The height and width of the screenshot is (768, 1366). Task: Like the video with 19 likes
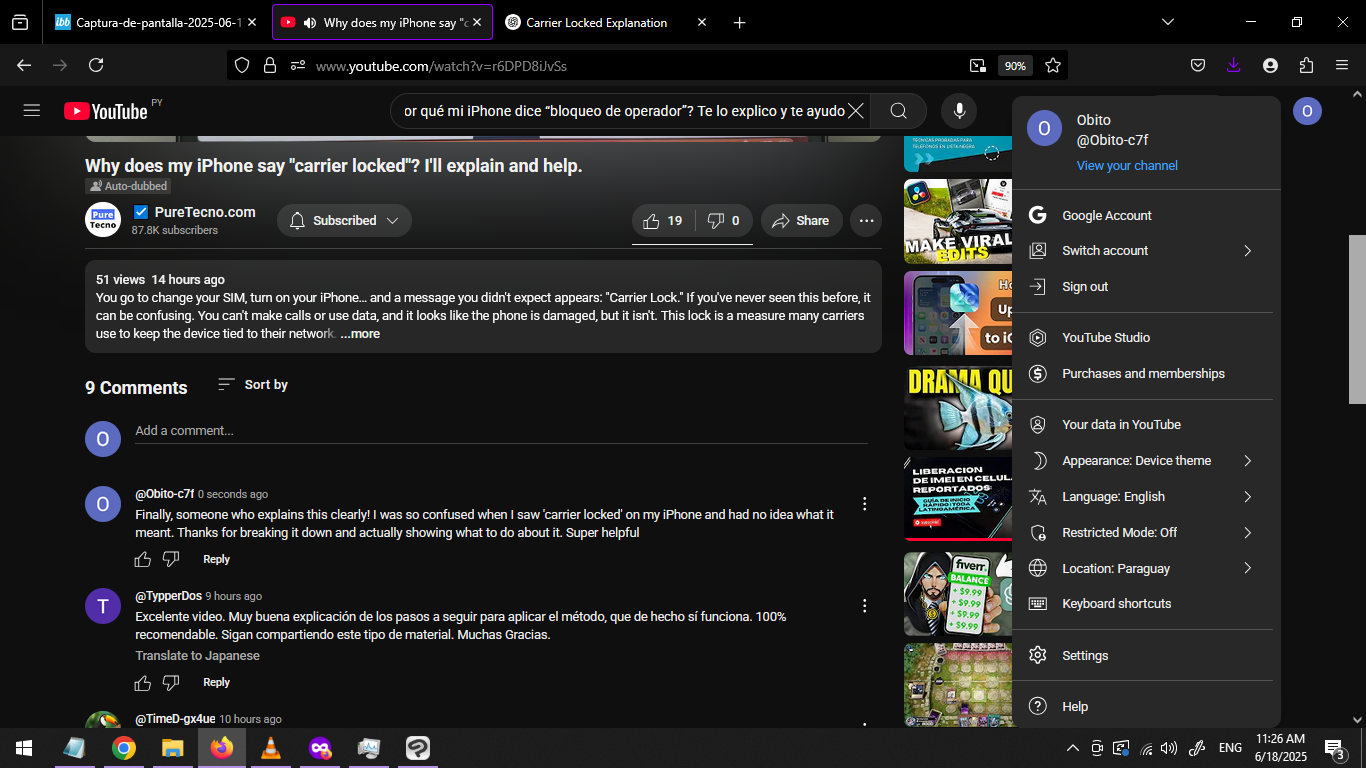(662, 221)
